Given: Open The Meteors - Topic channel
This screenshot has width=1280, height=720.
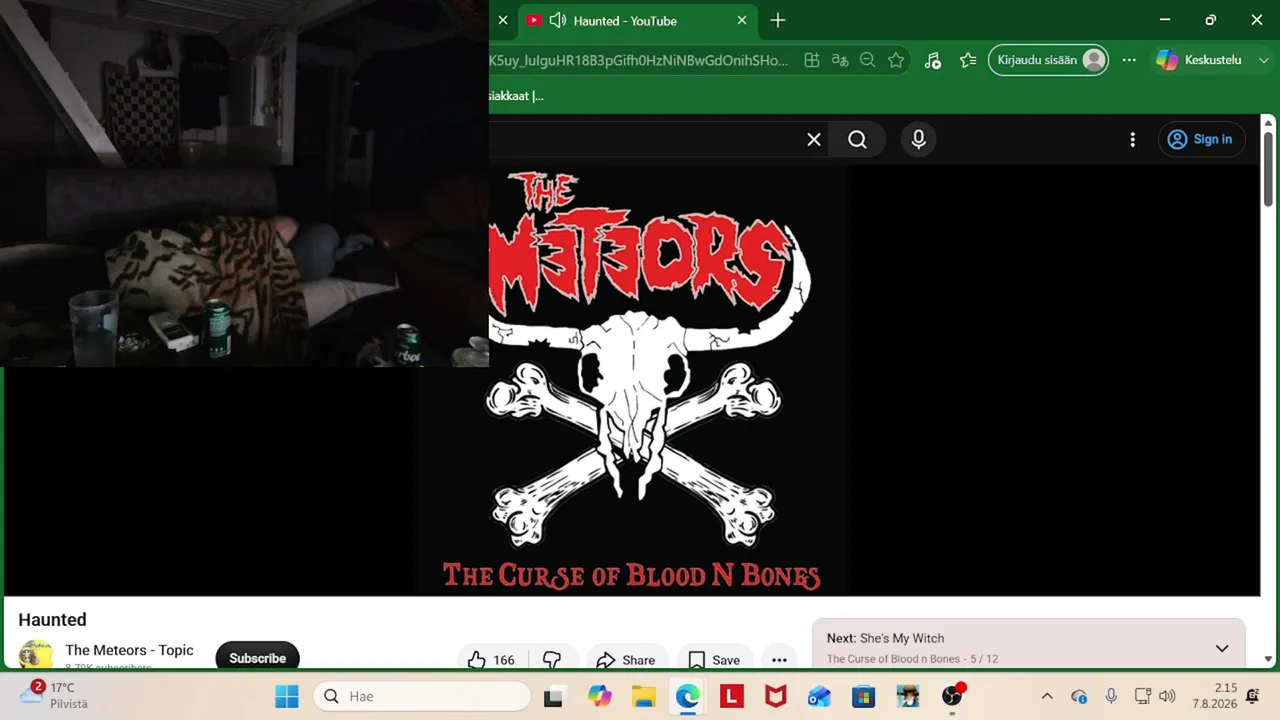Looking at the screenshot, I should [x=129, y=650].
